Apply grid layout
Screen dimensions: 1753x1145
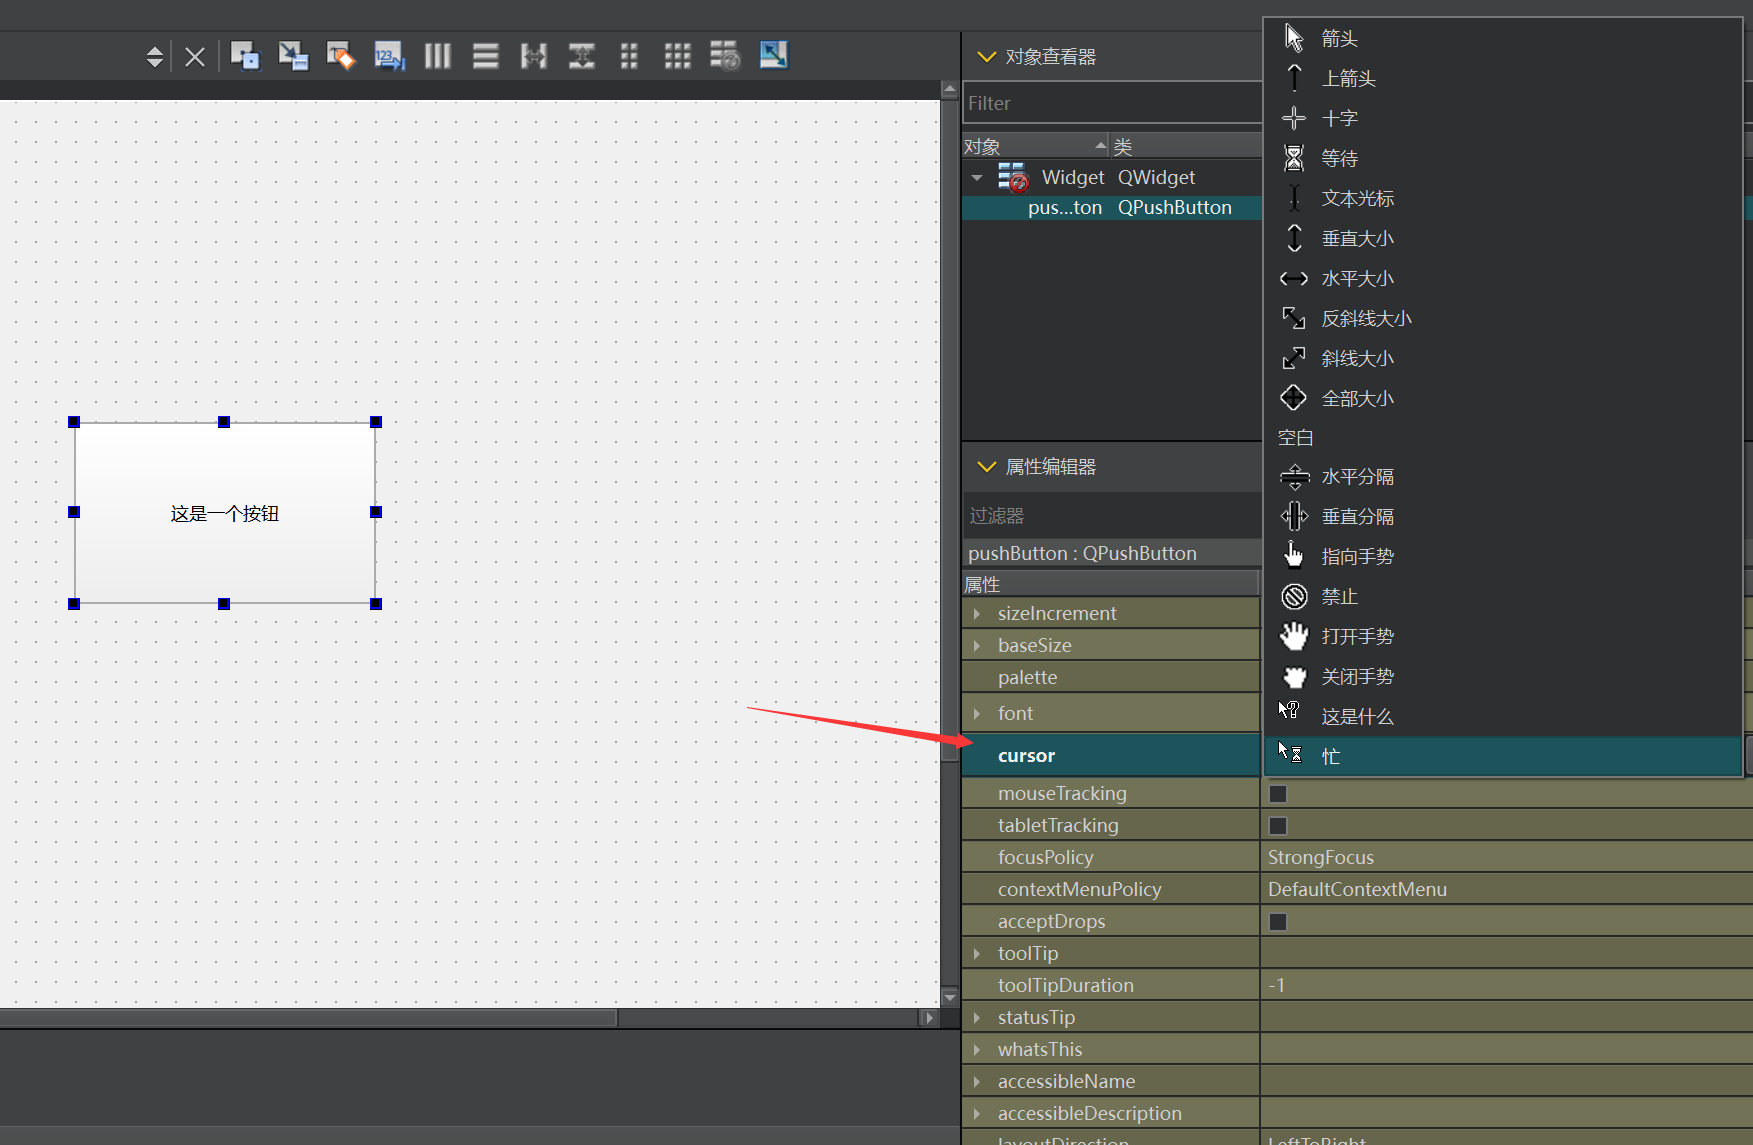point(678,55)
